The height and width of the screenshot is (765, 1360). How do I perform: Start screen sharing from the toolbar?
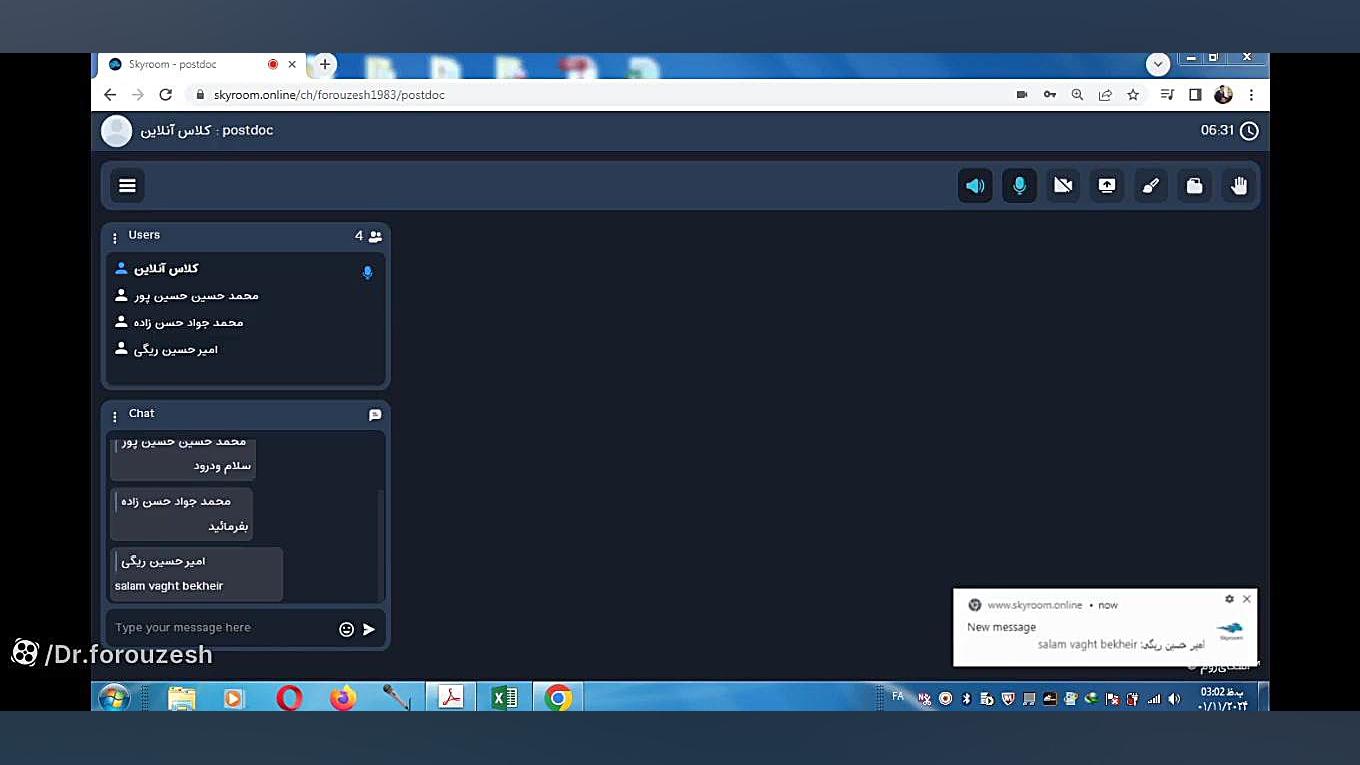[1107, 185]
